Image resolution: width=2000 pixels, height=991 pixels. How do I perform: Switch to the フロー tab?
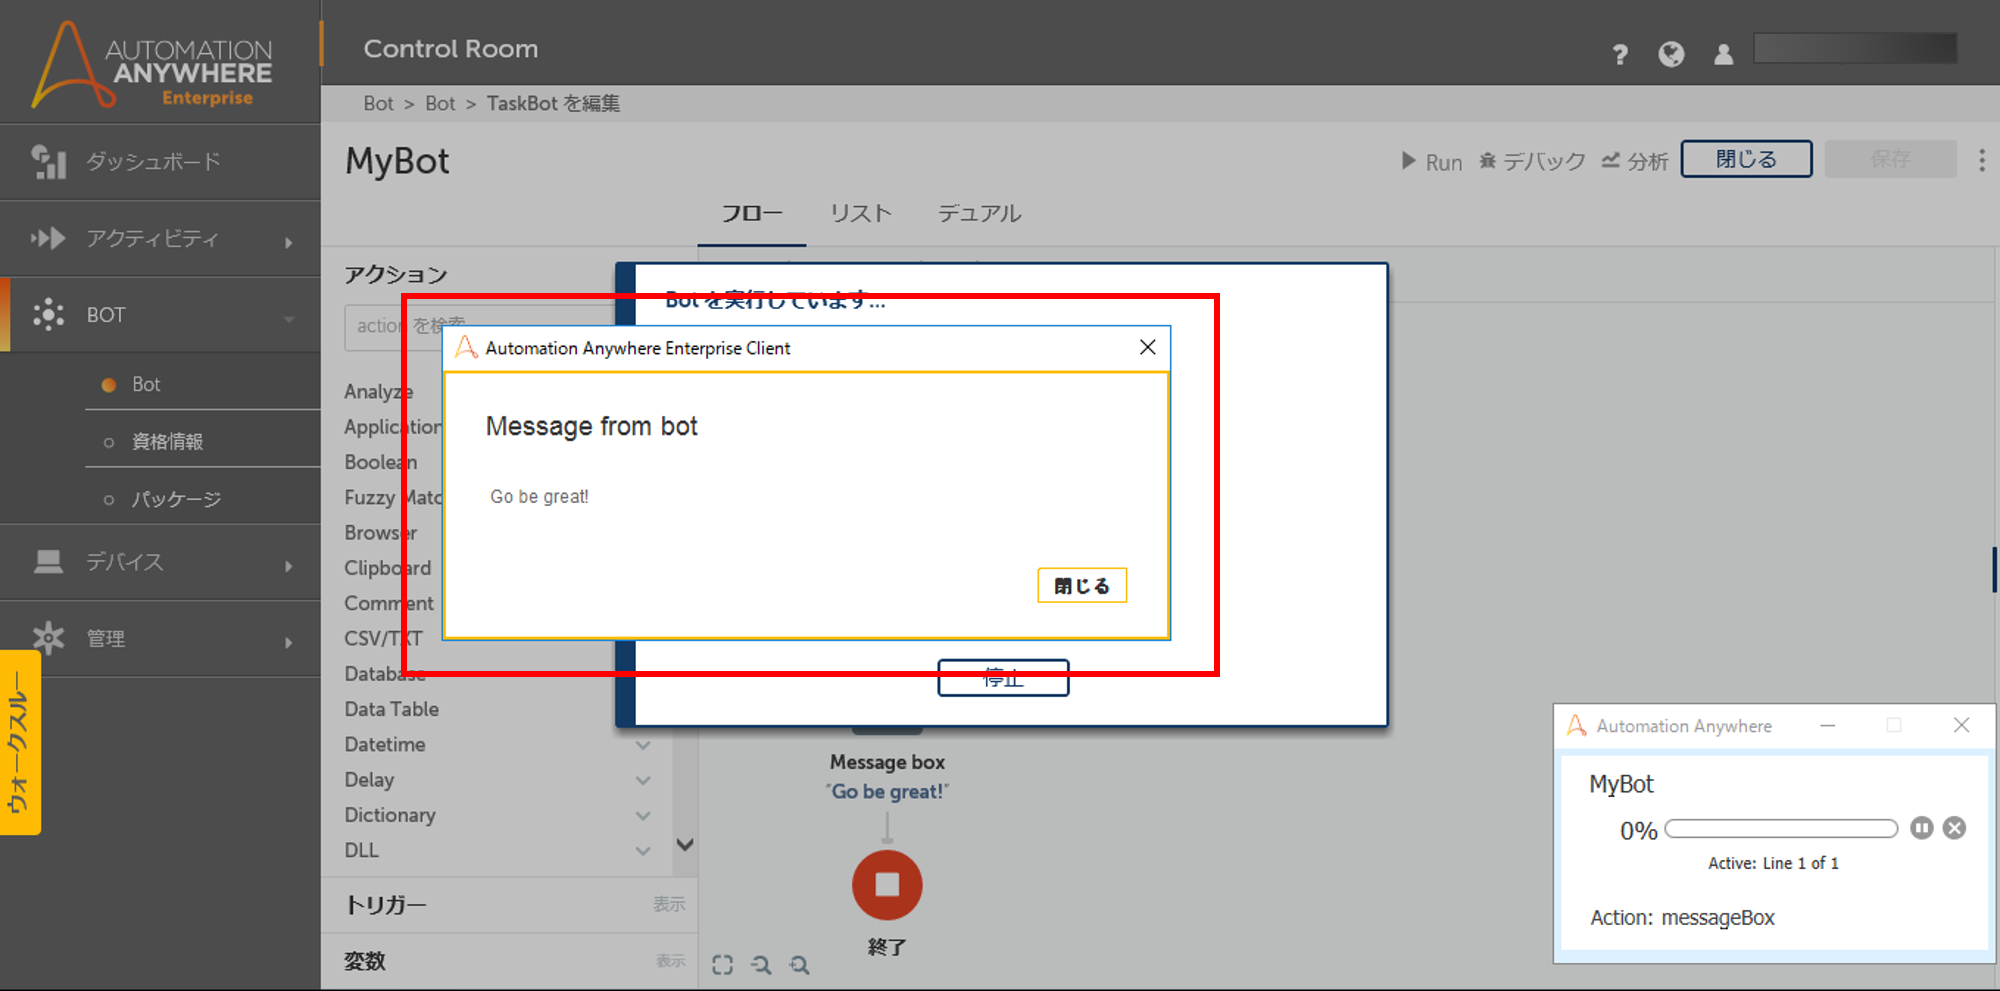pos(752,214)
